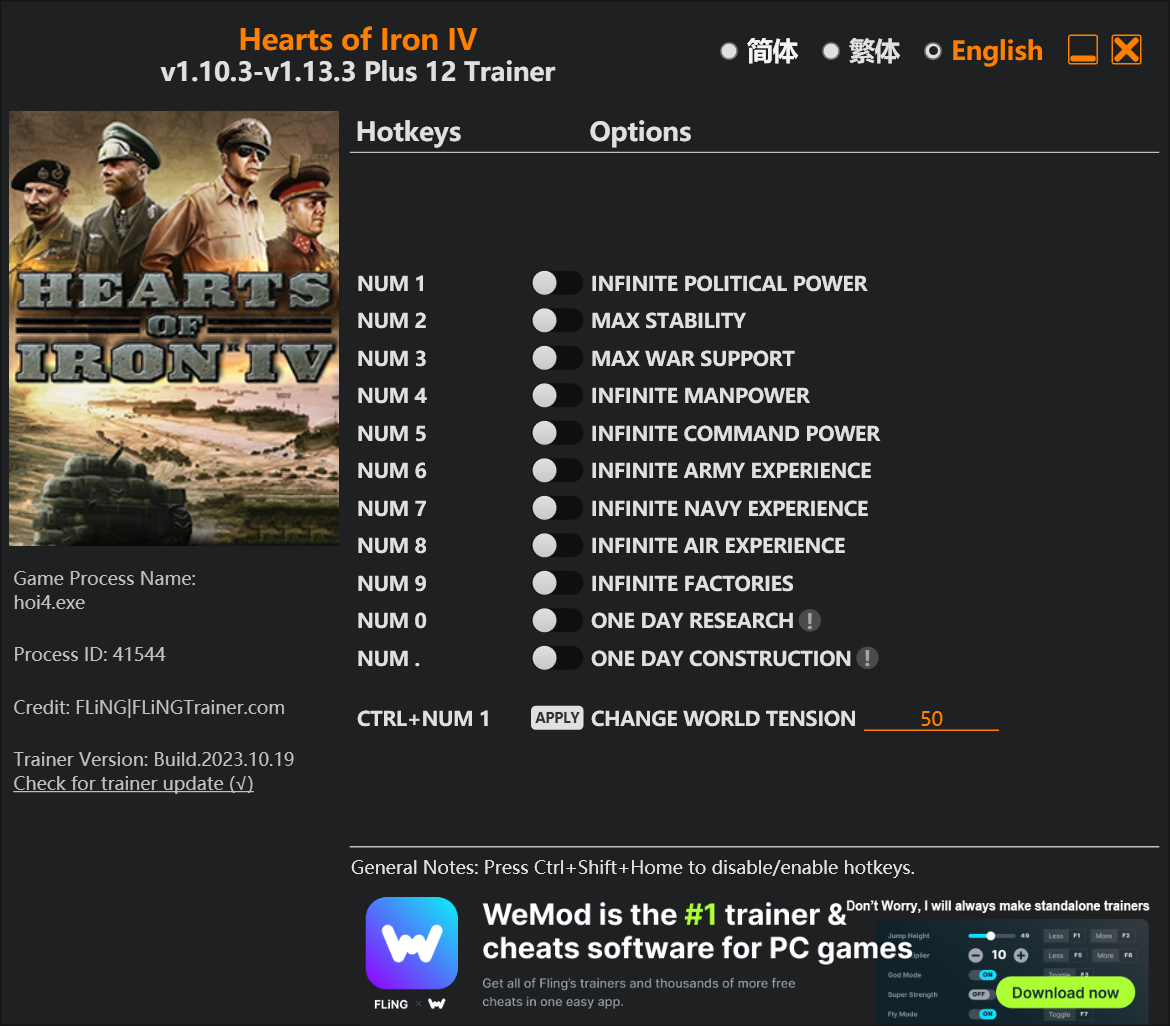Close the trainer window
Viewport: 1170px width, 1026px height.
point(1126,50)
